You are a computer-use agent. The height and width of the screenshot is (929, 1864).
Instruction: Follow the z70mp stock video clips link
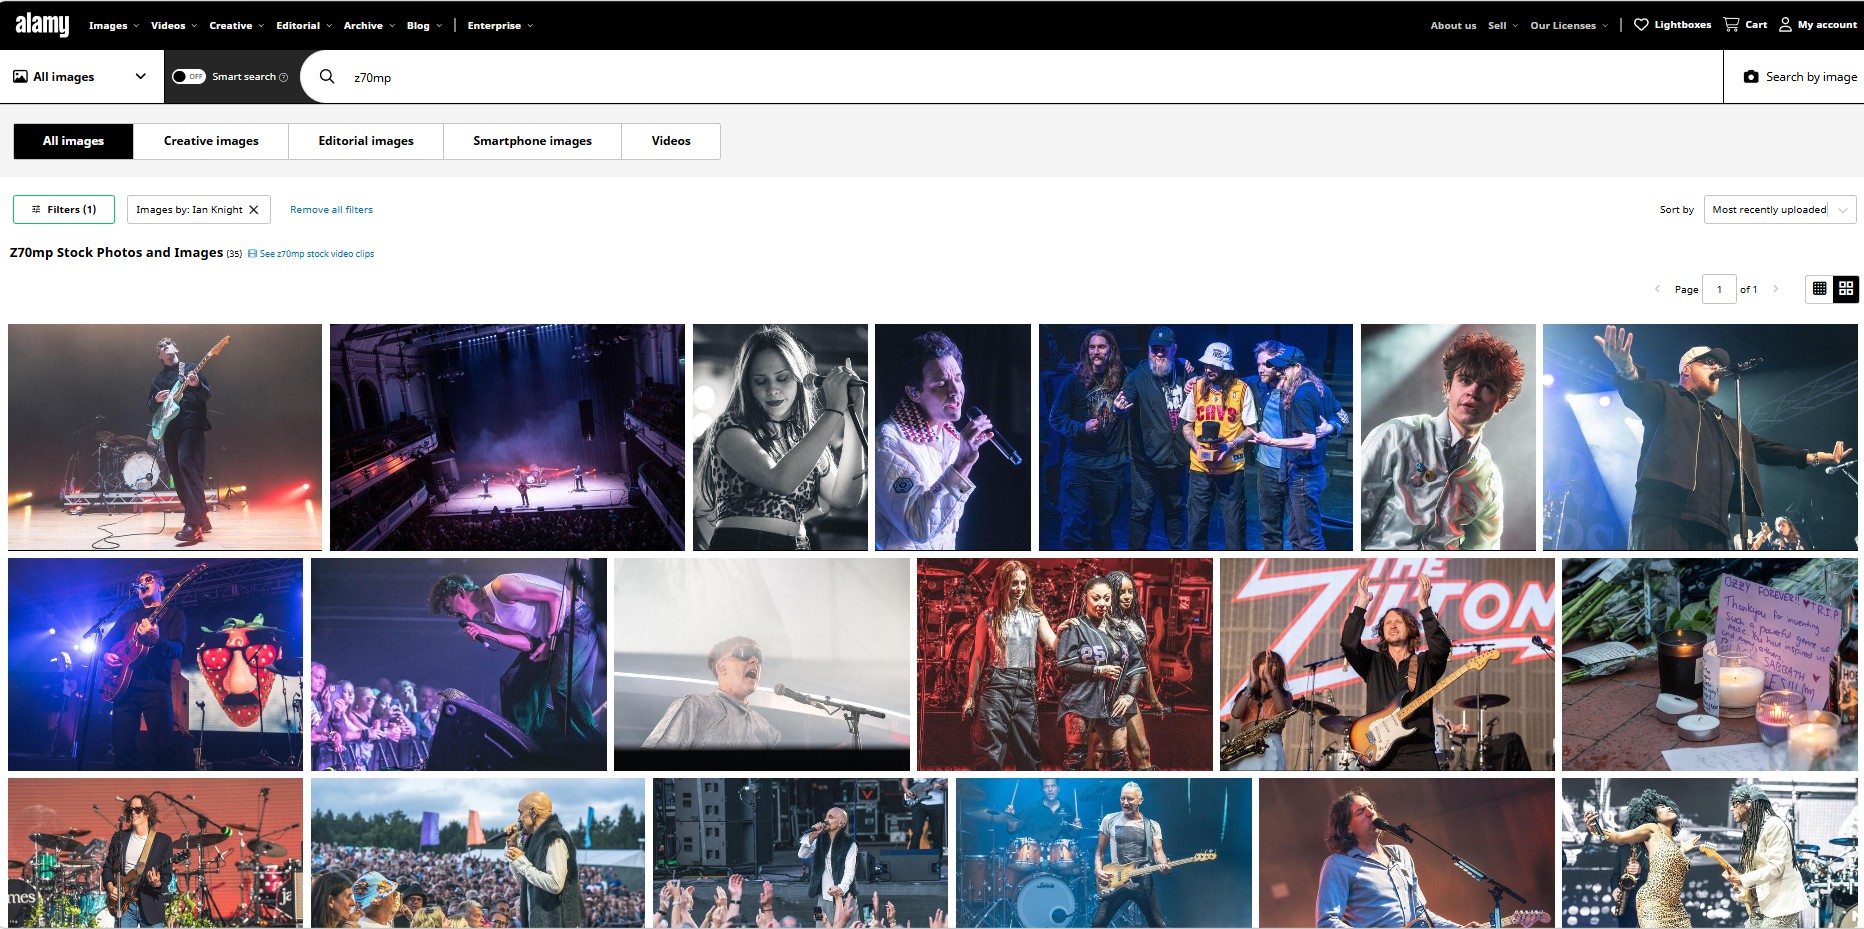tap(316, 254)
